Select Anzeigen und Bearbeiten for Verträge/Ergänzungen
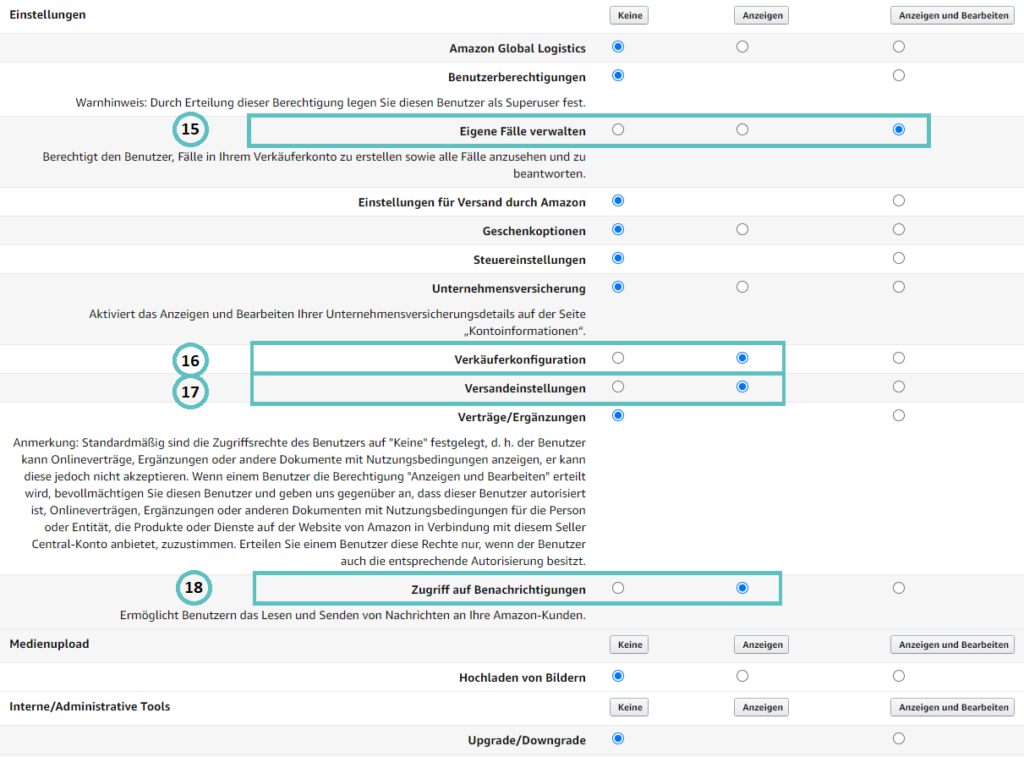1024x757 pixels. point(899,415)
